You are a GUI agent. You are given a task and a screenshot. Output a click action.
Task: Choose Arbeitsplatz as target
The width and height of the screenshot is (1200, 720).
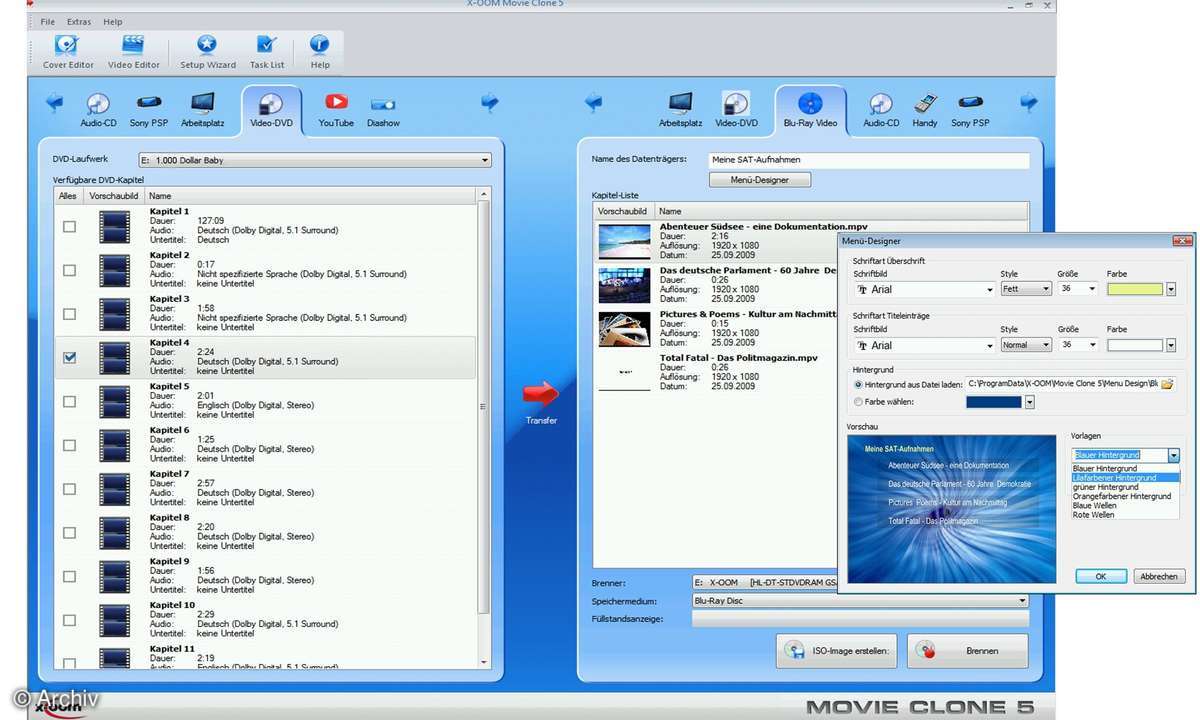point(680,110)
